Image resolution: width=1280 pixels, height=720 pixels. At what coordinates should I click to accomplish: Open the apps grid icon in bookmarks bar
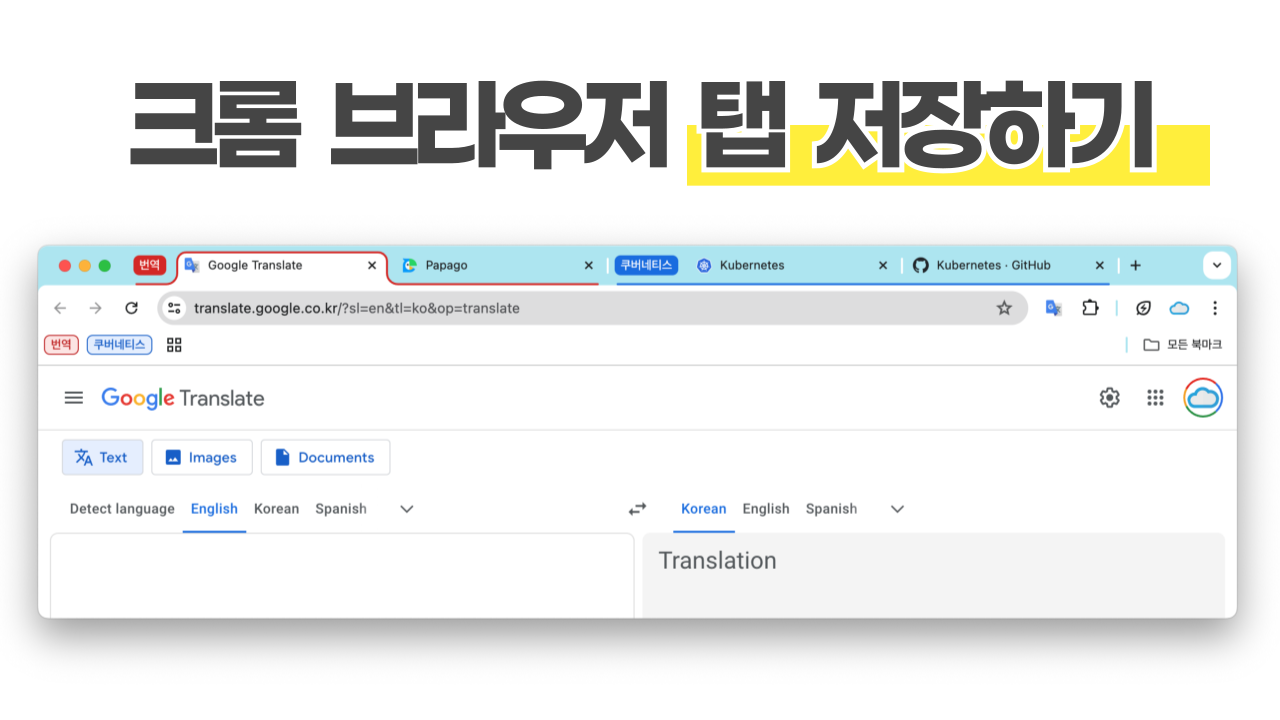pyautogui.click(x=174, y=345)
